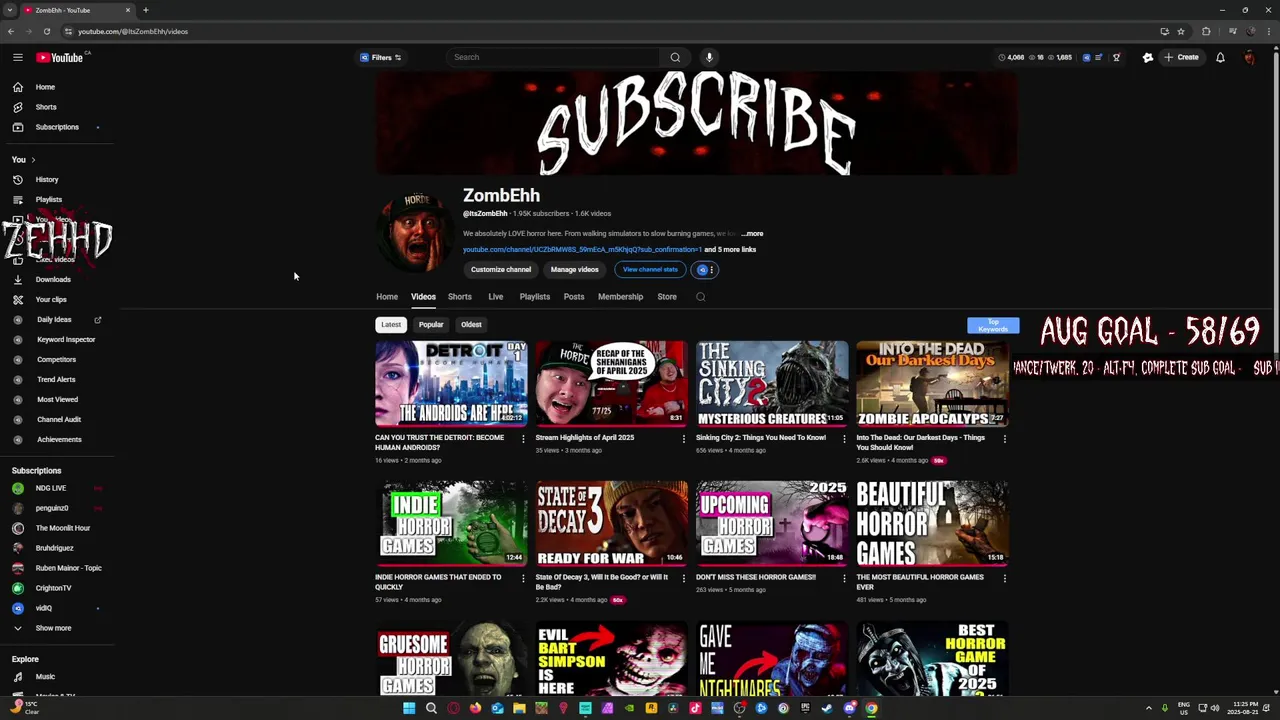Open vidIQ Achievements
This screenshot has height=720, width=1280.
[x=59, y=439]
